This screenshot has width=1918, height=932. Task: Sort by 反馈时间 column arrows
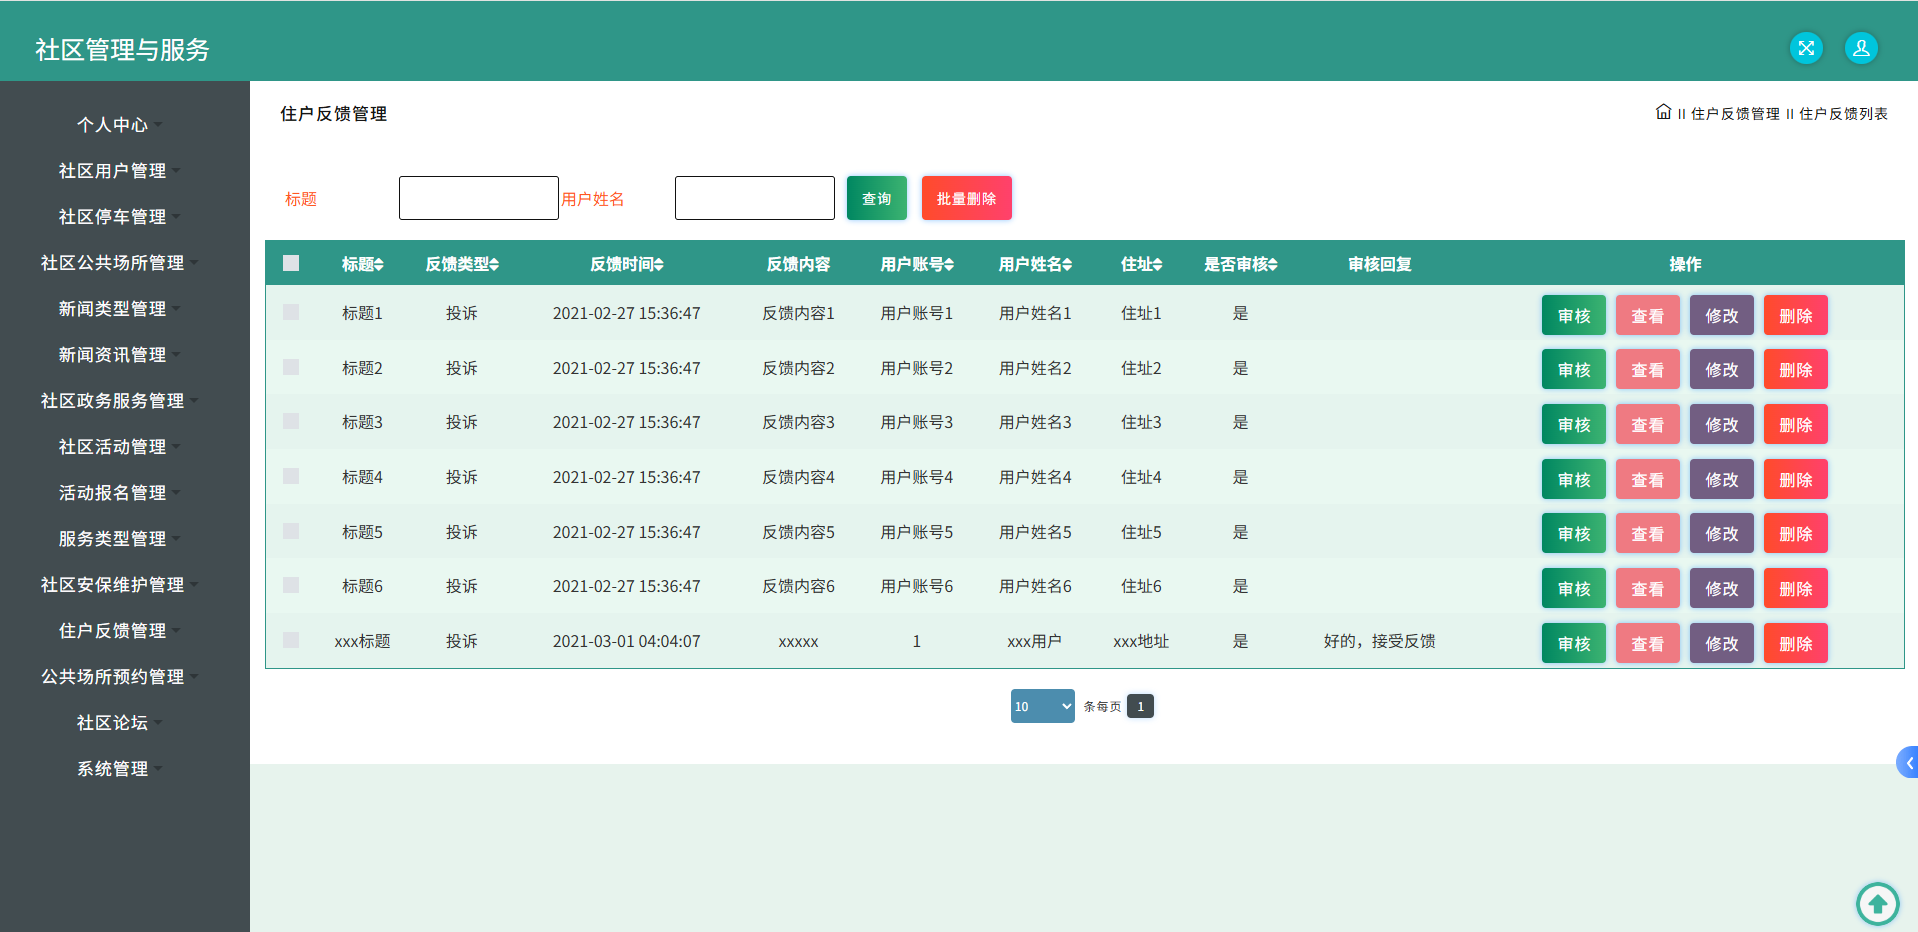click(659, 264)
